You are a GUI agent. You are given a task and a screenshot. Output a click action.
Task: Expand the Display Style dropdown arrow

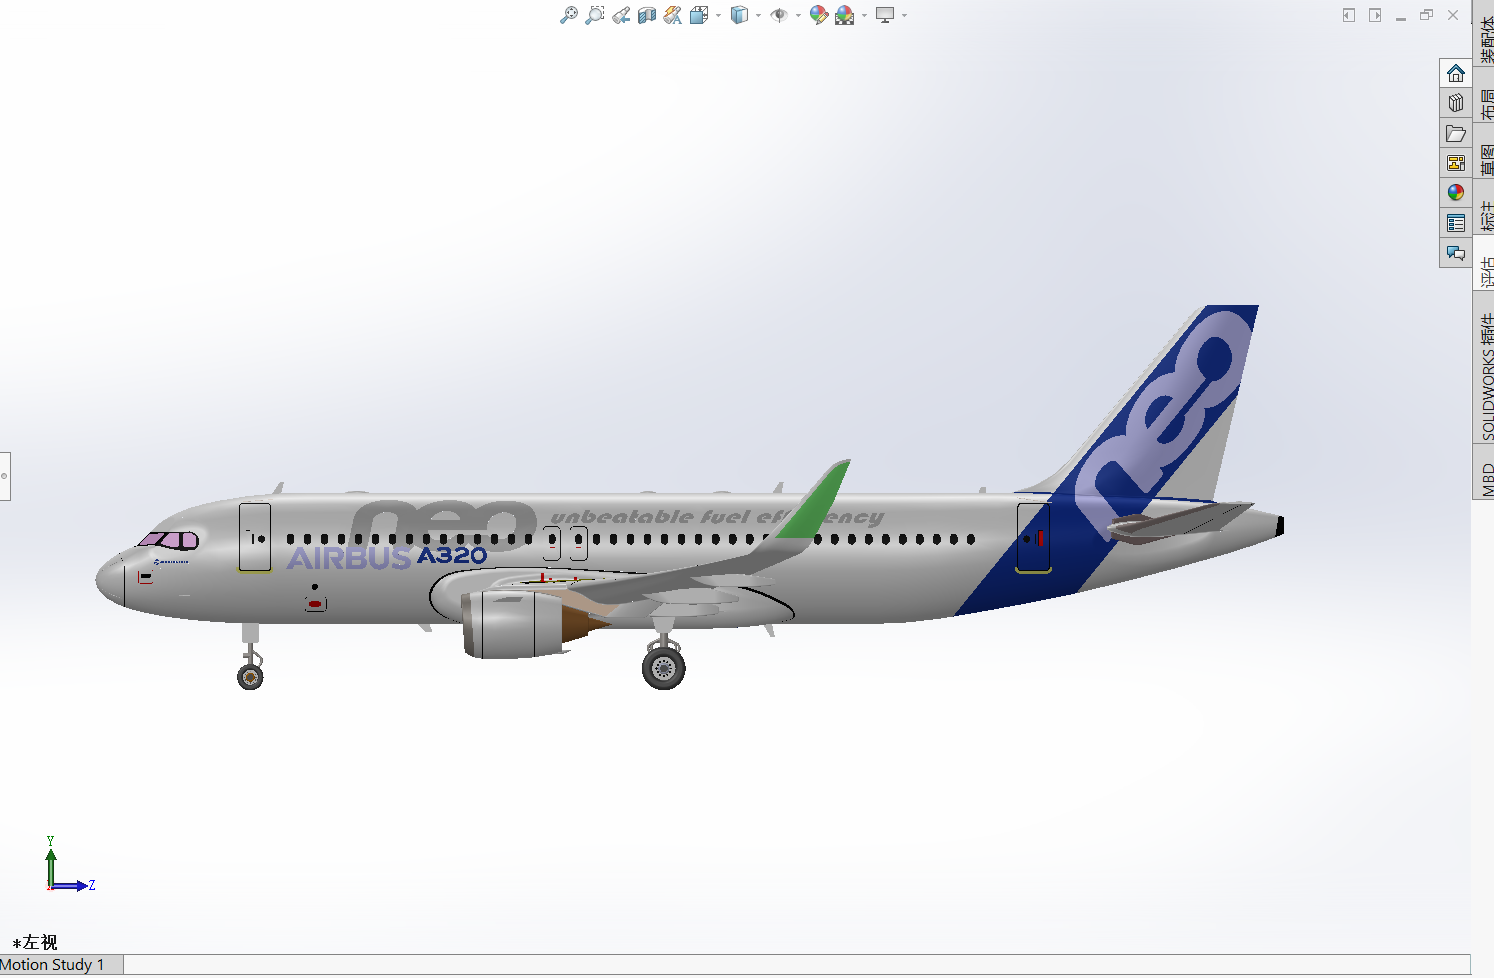(x=758, y=16)
